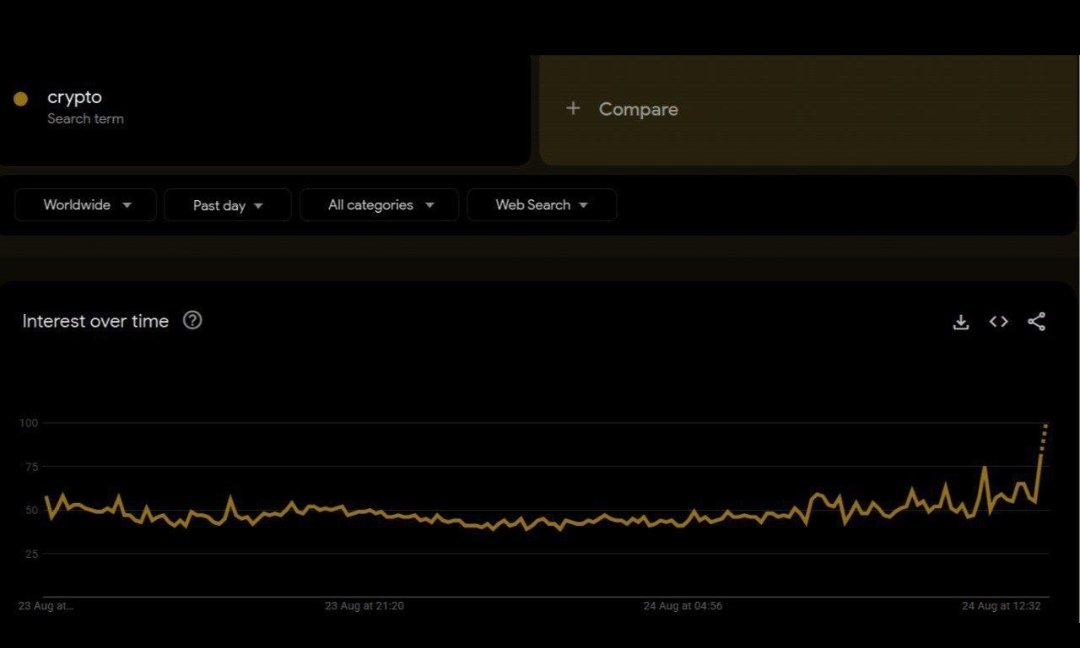Screen dimensions: 1080x648
Task: Click the share chart icon
Action: click(x=1037, y=322)
